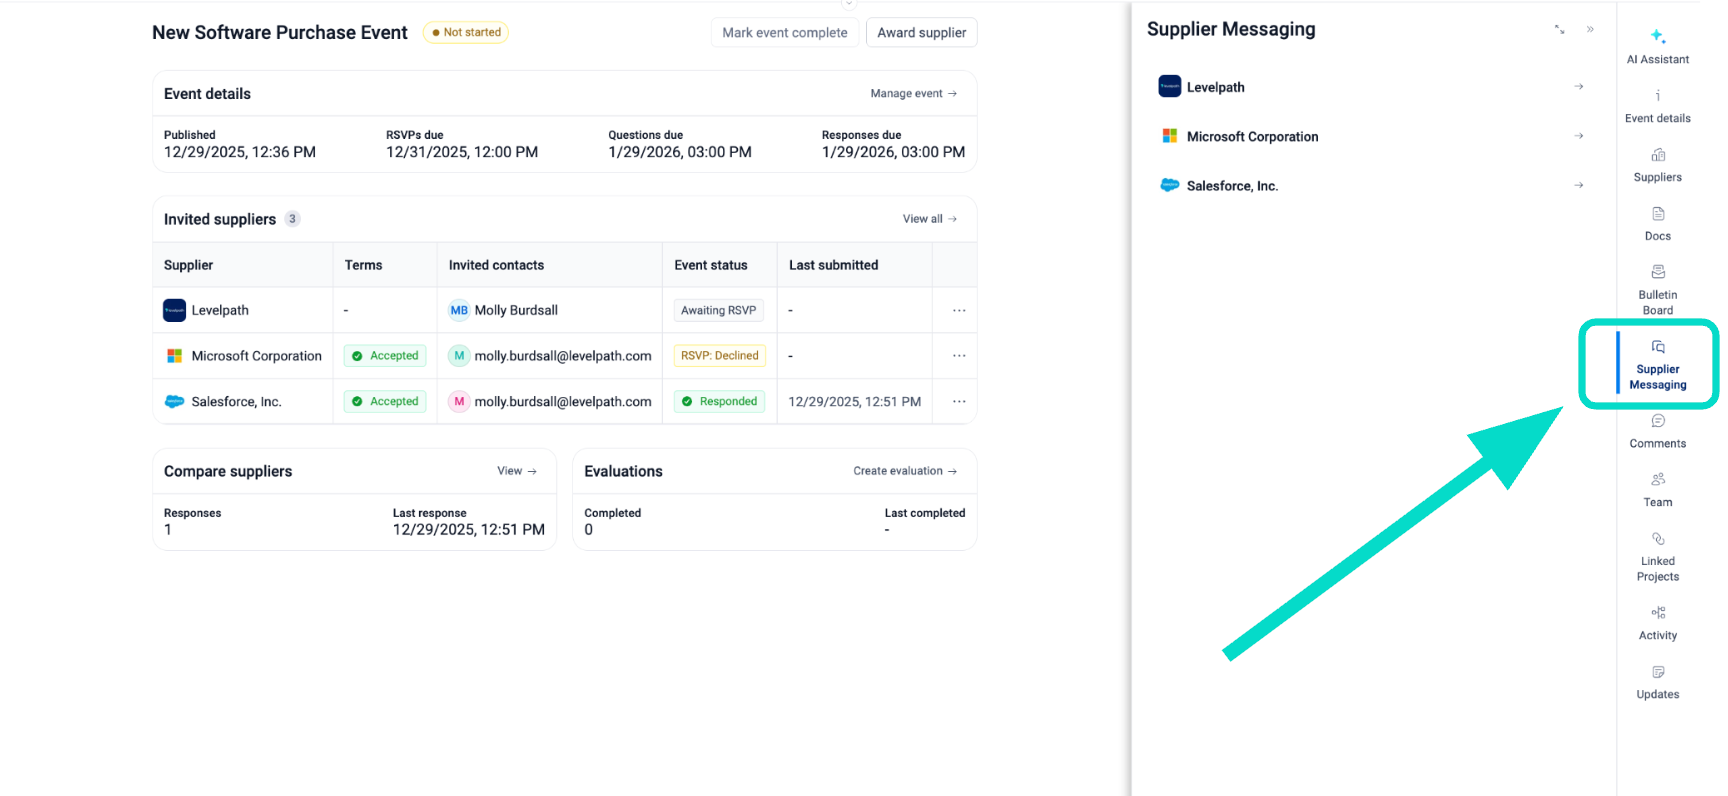Open the Docs sidebar panel
1728x796 pixels.
[1657, 224]
